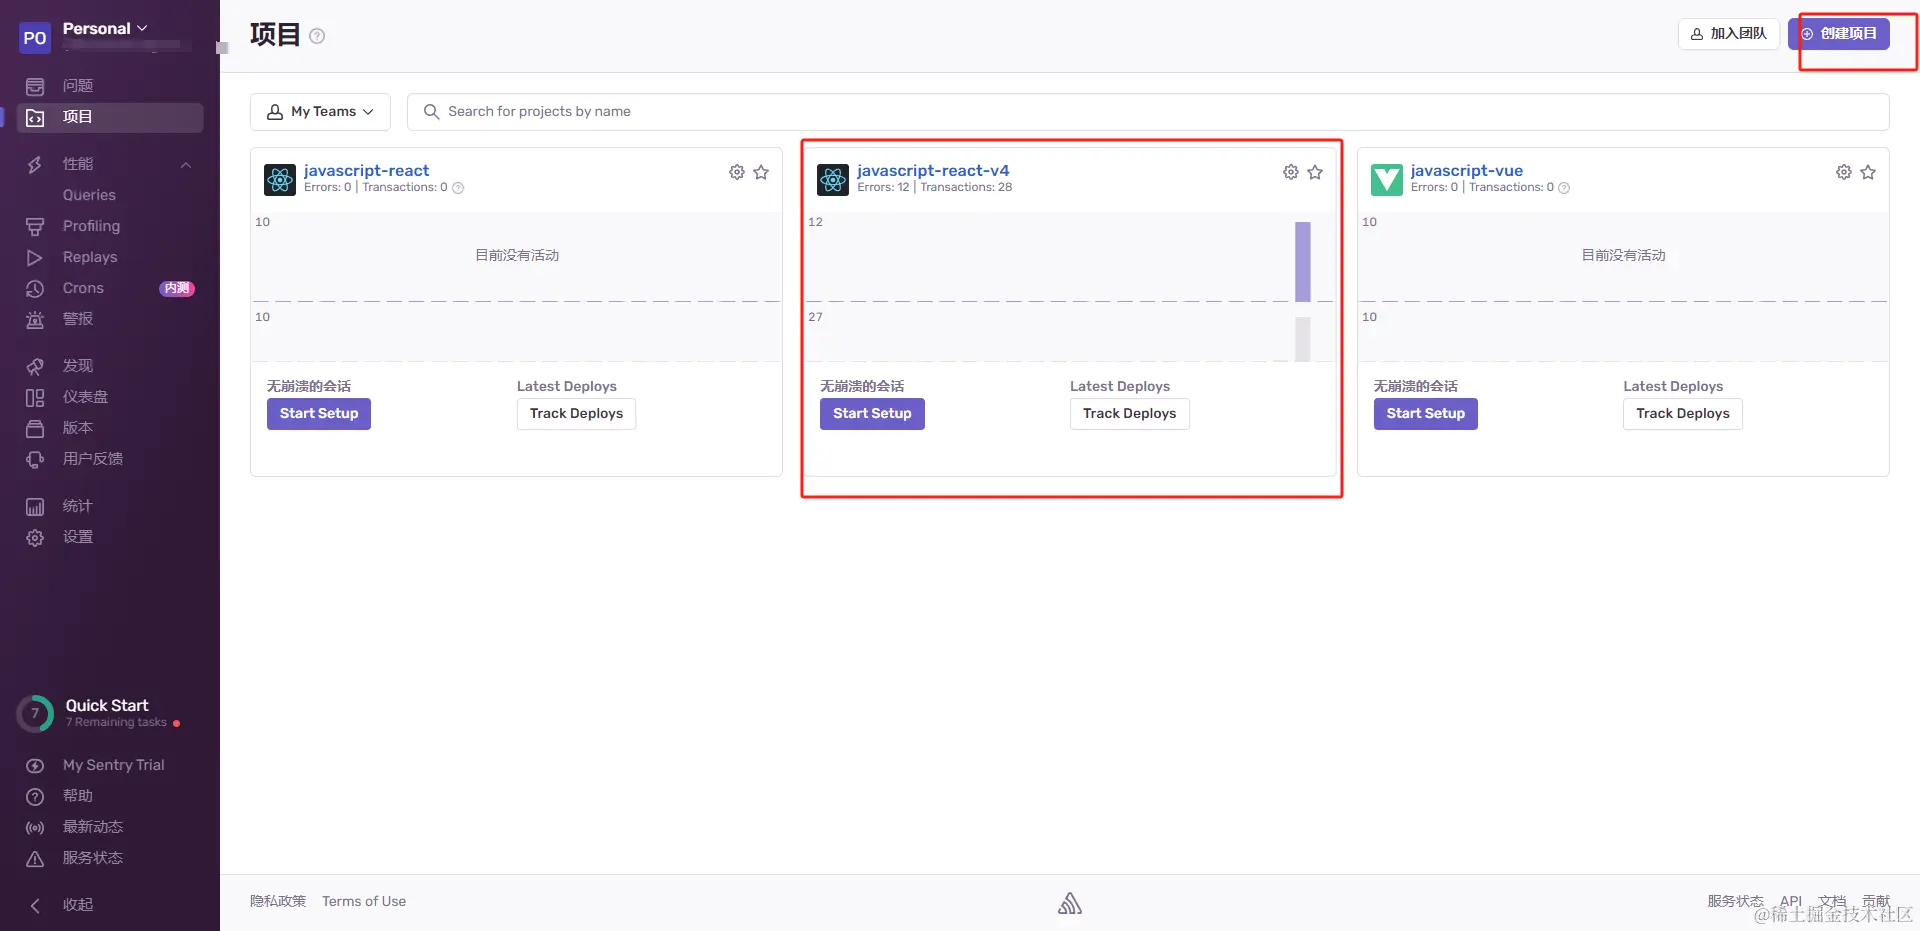The image size is (1920, 931).
Task: Open the 仪表盘 dashboards page
Action: pos(85,397)
